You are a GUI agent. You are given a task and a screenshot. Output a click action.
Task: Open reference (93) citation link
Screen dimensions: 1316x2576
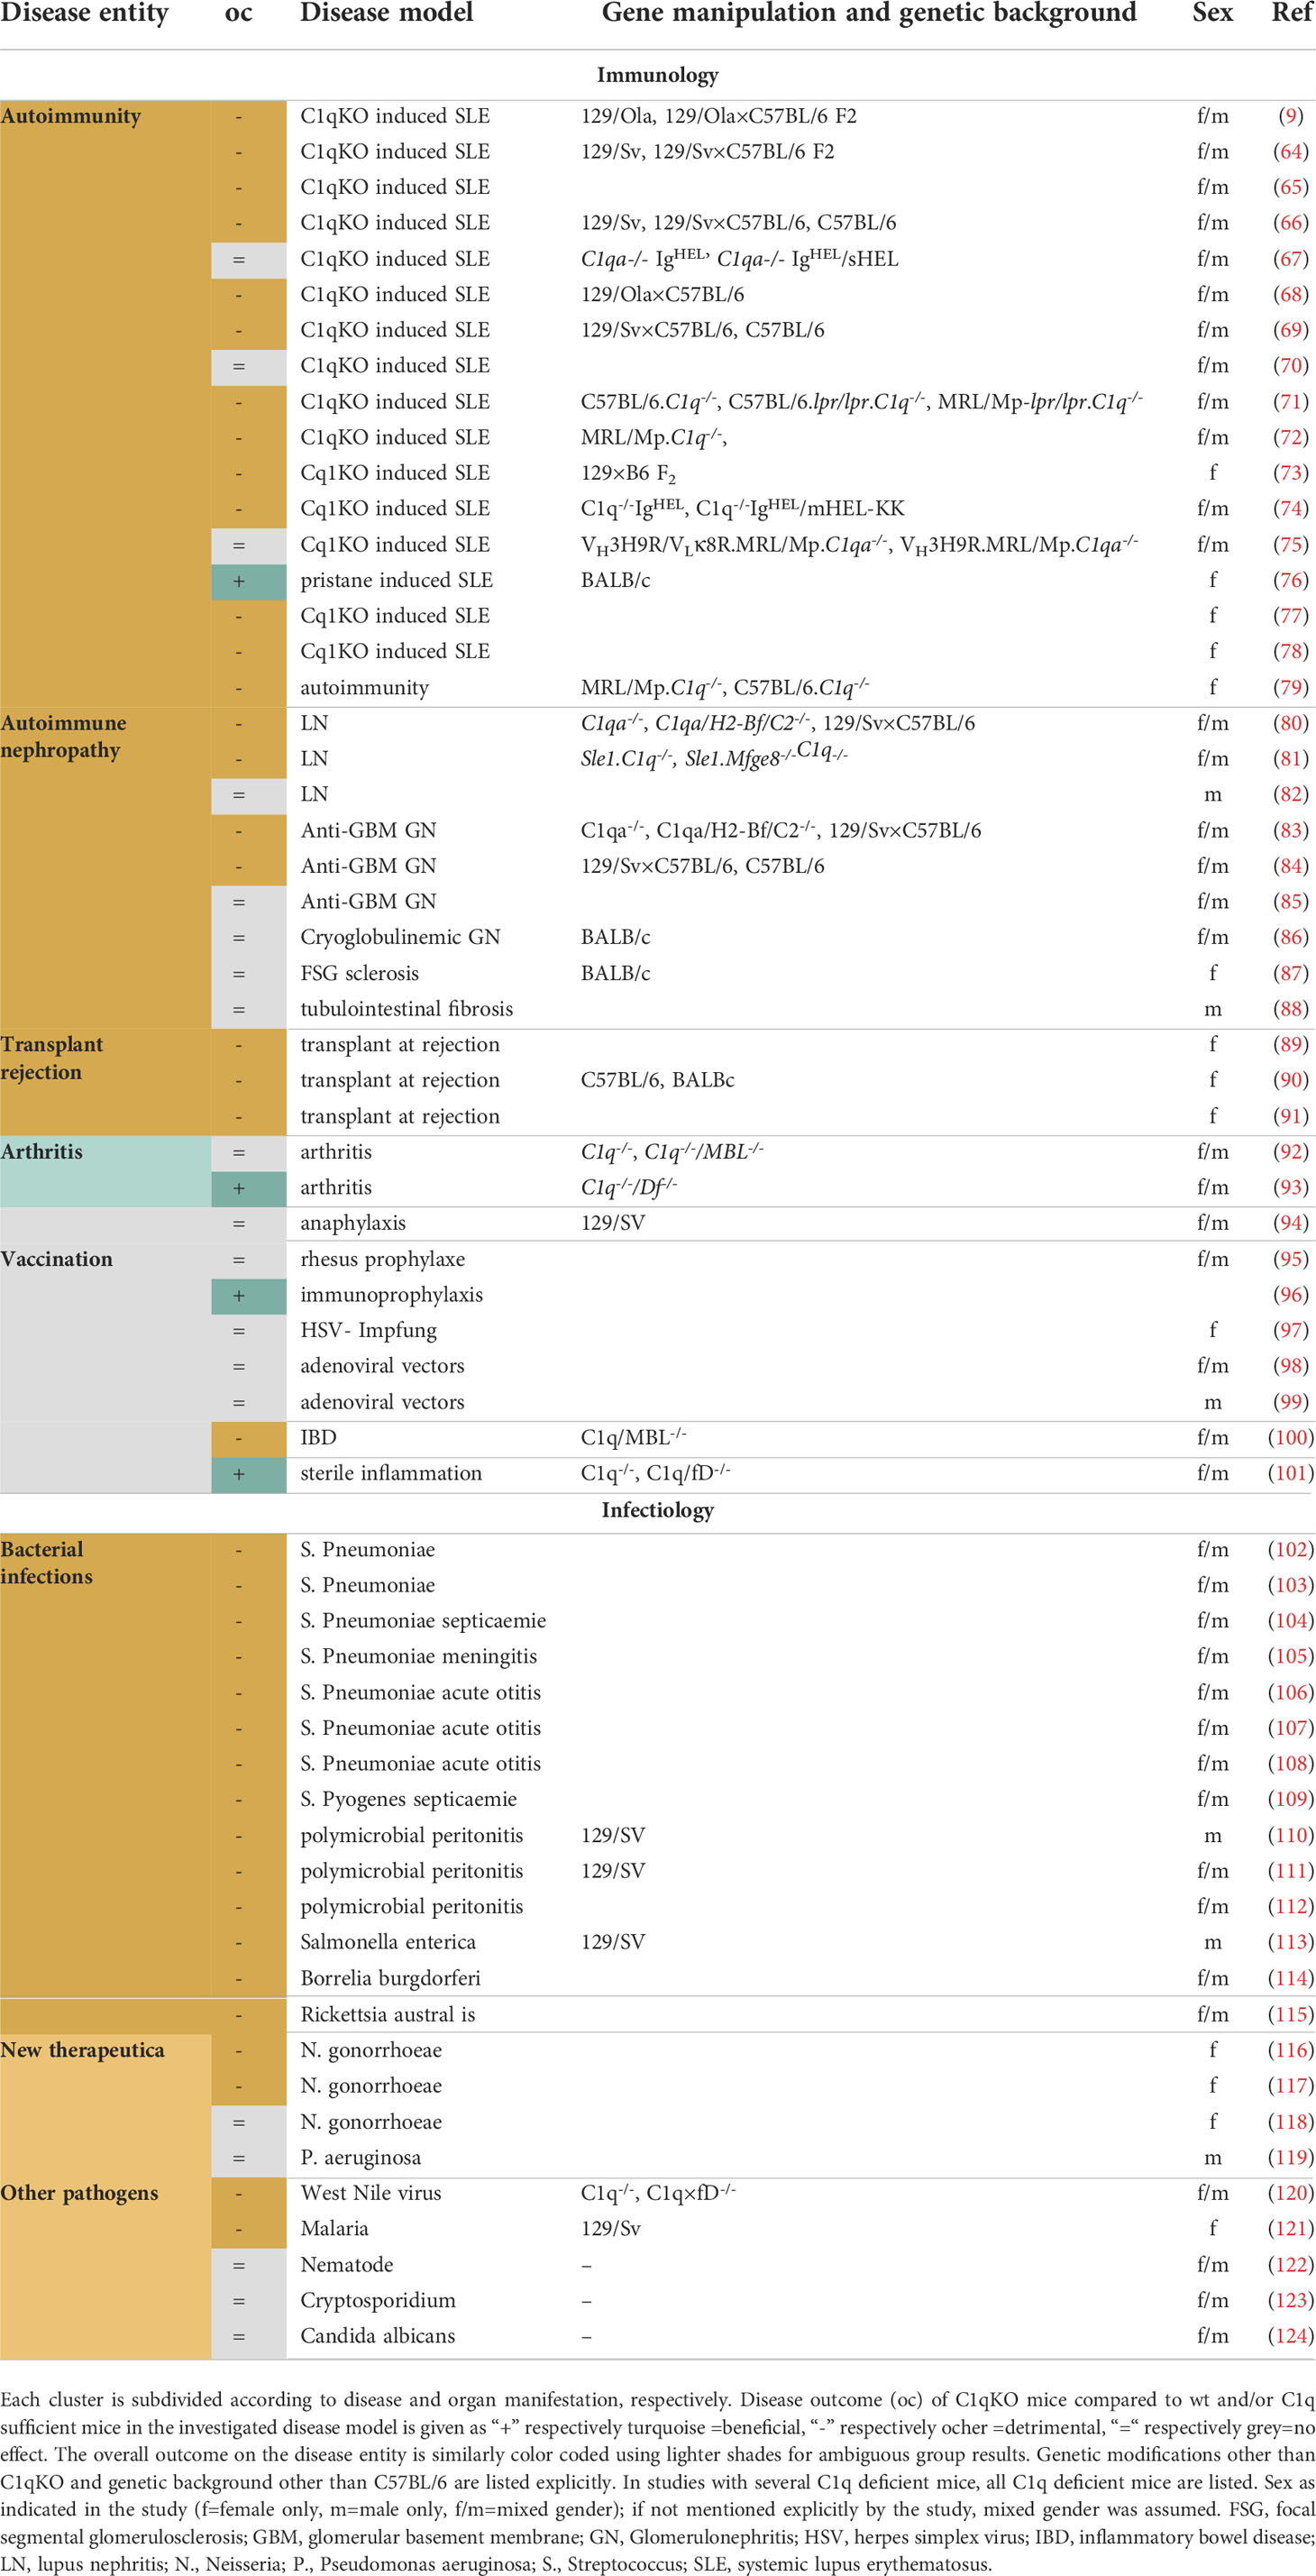1291,1188
